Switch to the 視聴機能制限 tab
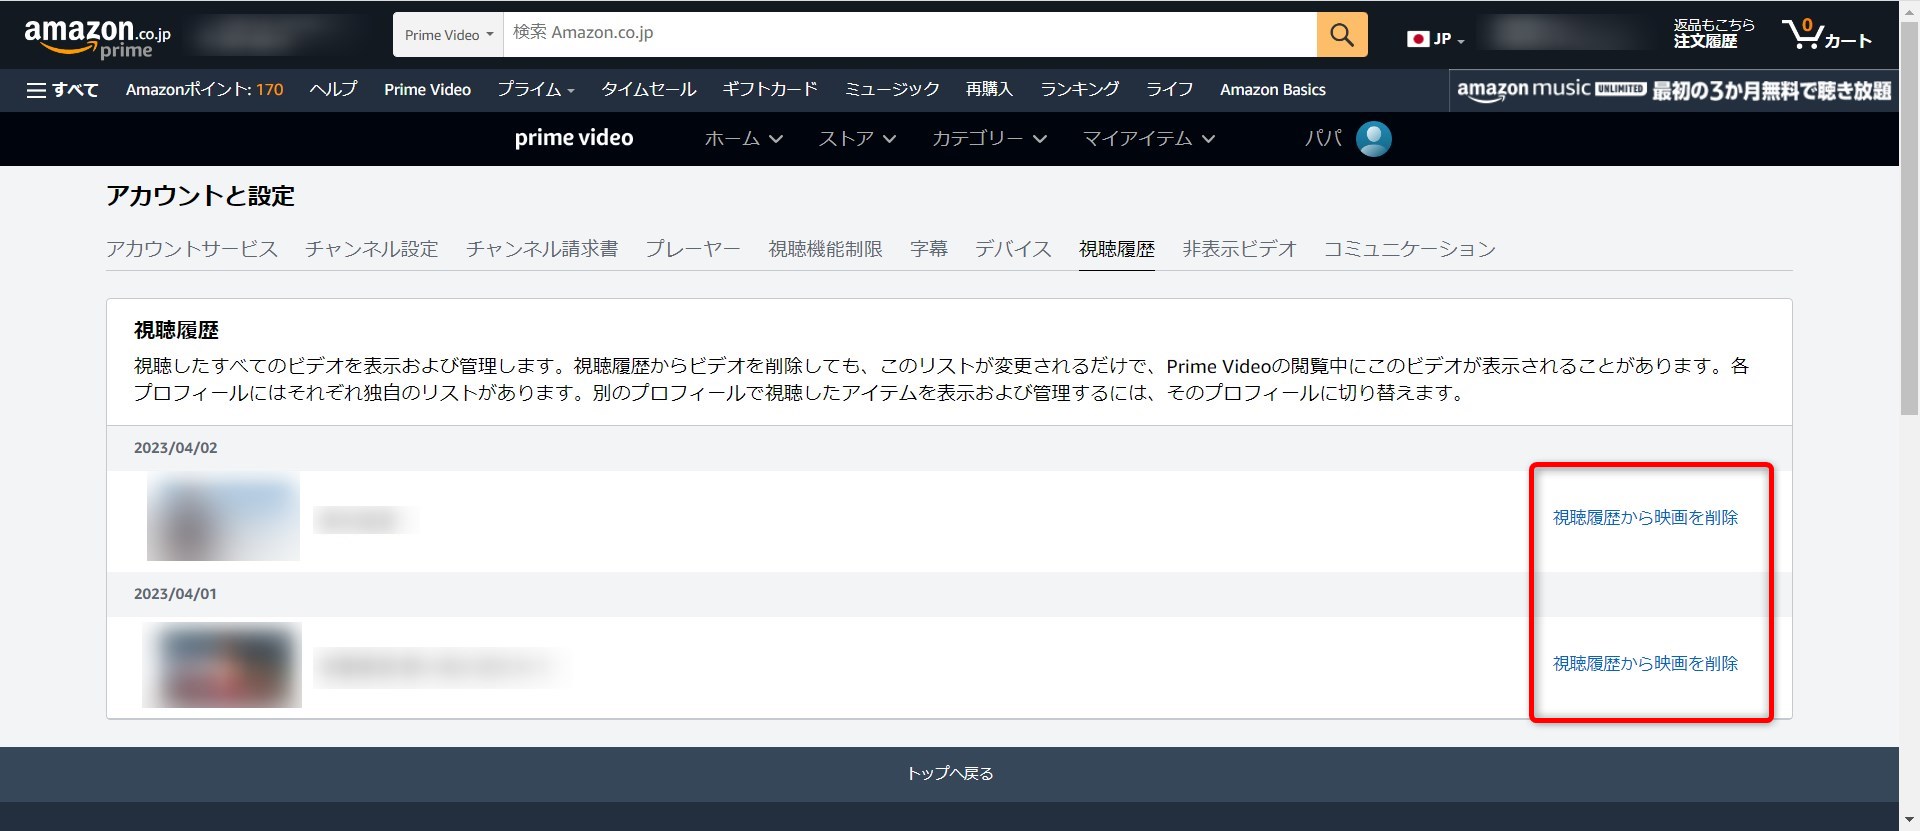Screen dimensions: 1920x831 pyautogui.click(x=825, y=249)
